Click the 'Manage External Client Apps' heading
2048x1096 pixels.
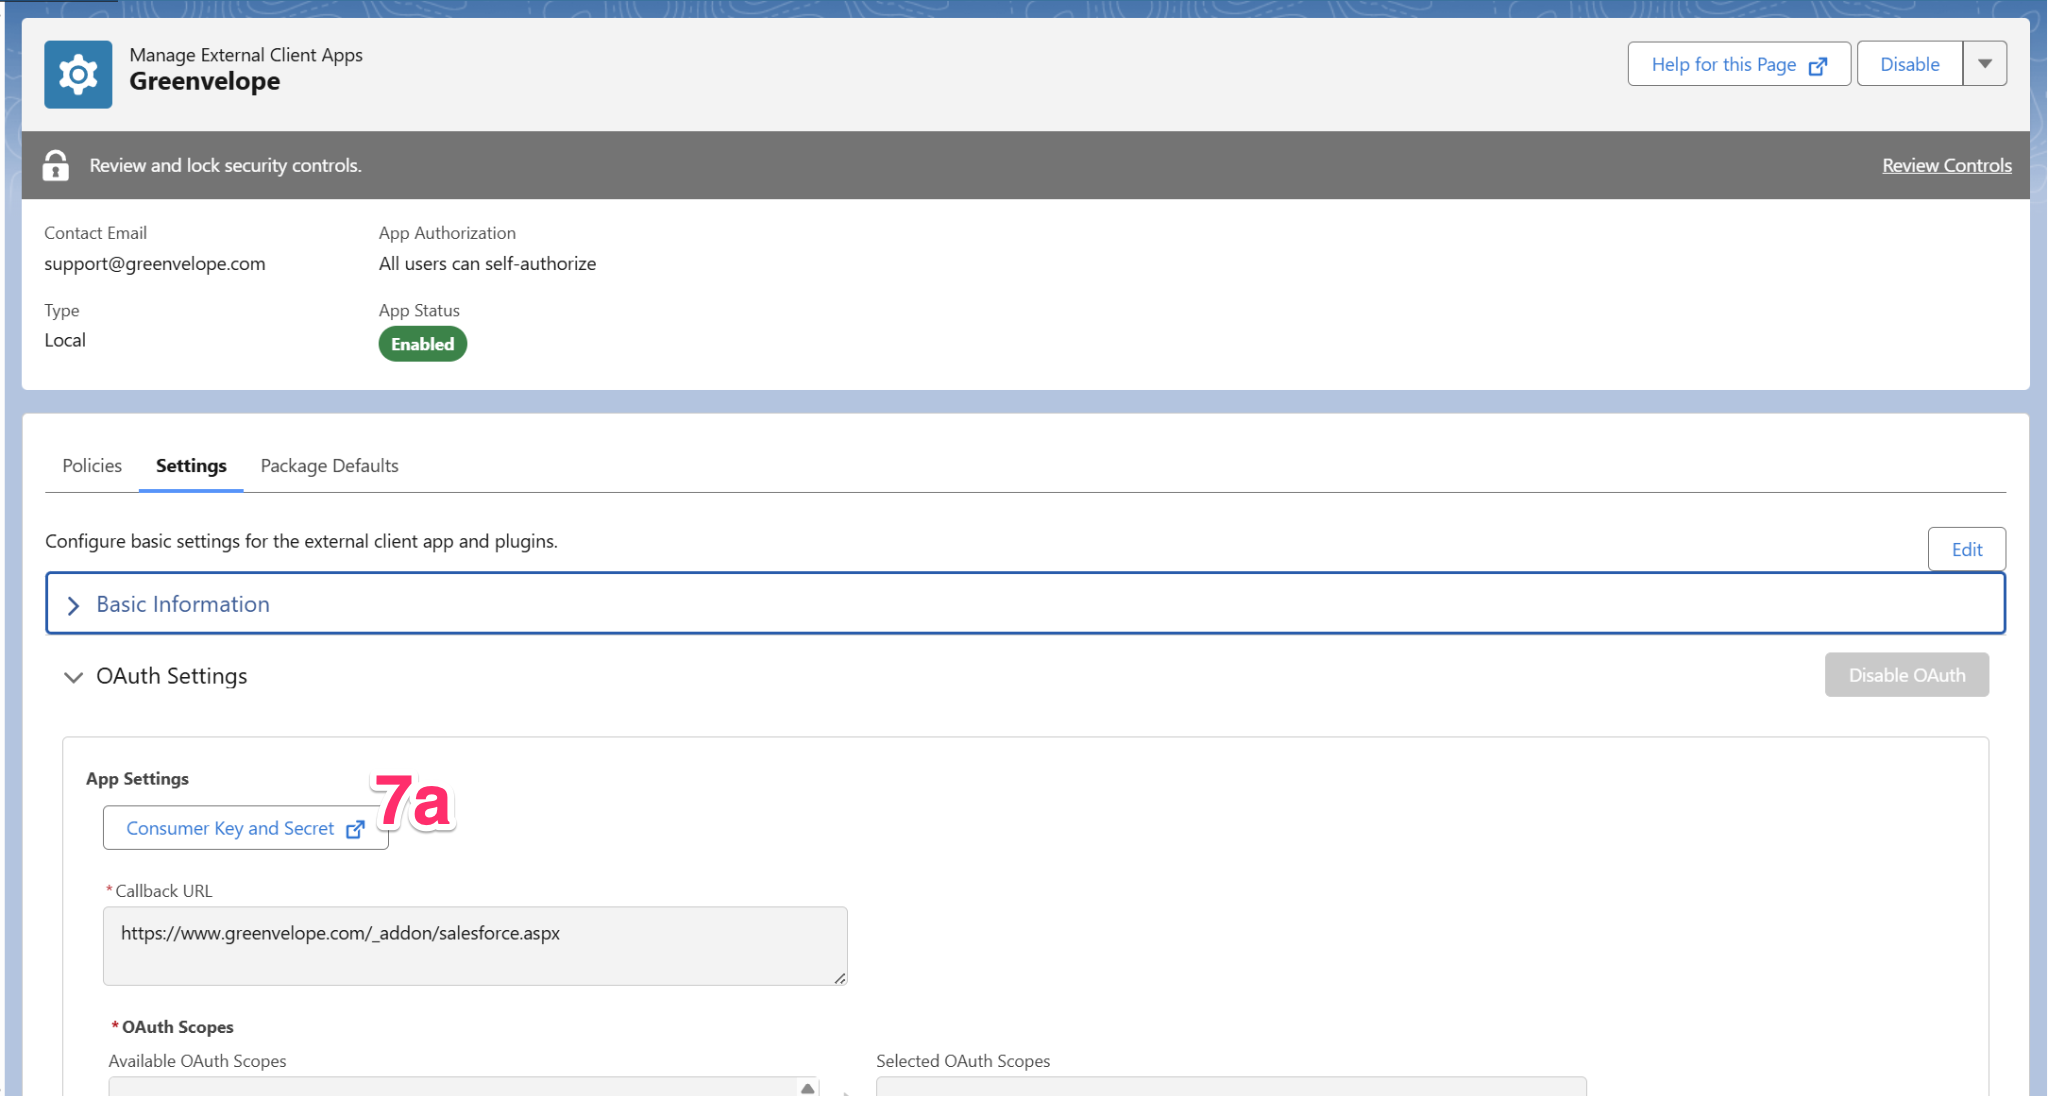pos(246,55)
